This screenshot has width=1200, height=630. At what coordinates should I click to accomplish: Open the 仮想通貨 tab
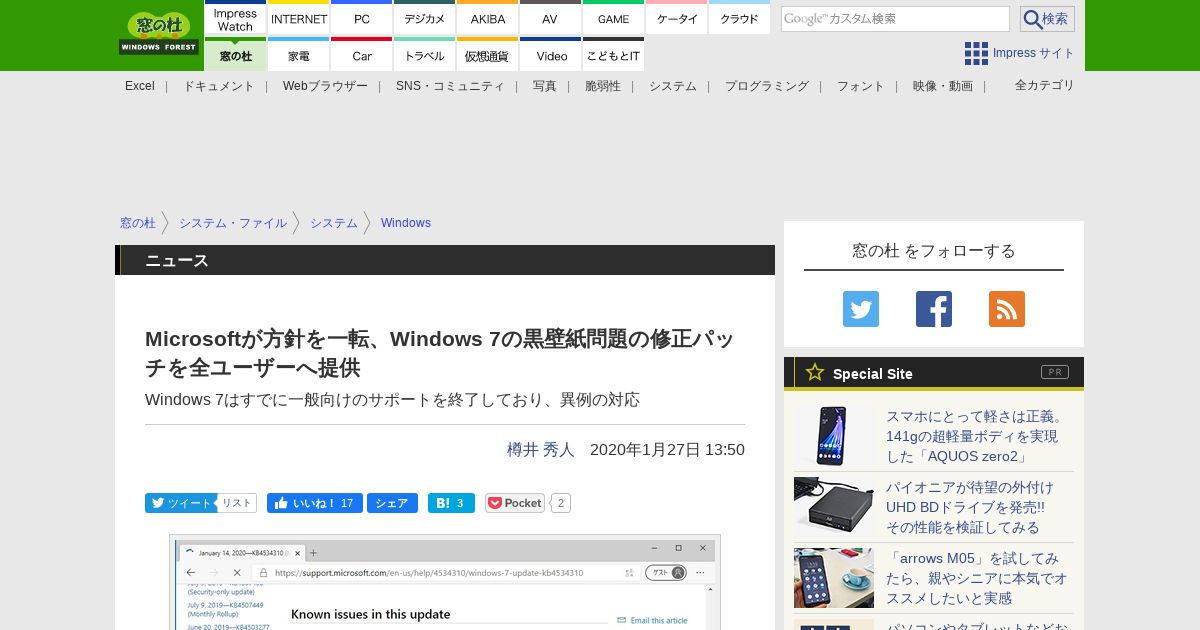(x=488, y=55)
